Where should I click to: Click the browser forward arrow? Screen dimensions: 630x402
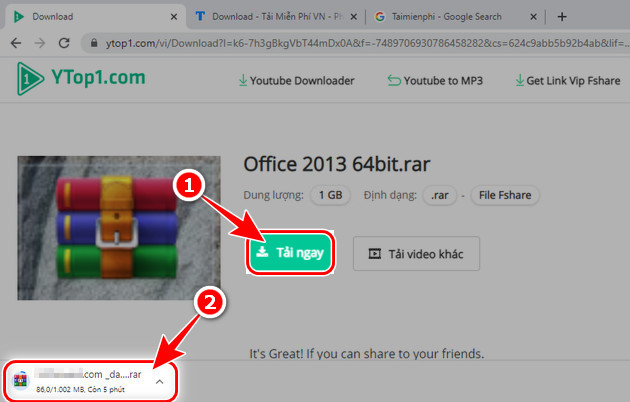[40, 43]
